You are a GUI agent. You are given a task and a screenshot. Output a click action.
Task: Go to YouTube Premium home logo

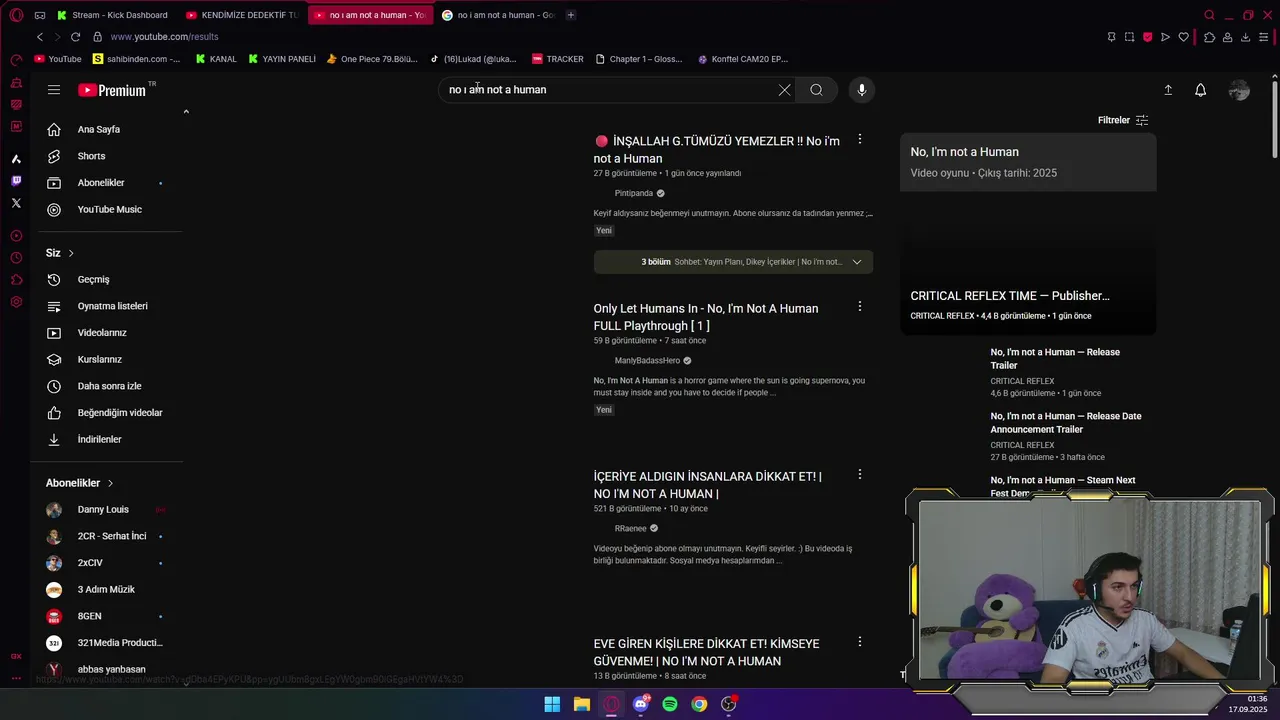click(112, 90)
